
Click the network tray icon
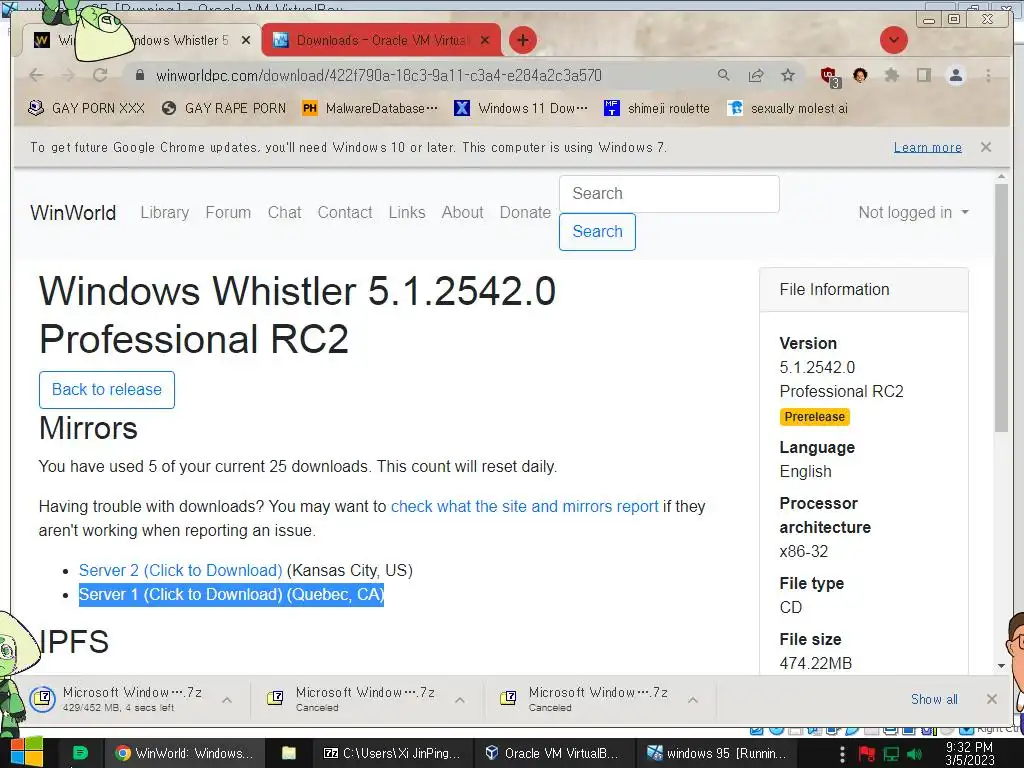click(x=891, y=754)
